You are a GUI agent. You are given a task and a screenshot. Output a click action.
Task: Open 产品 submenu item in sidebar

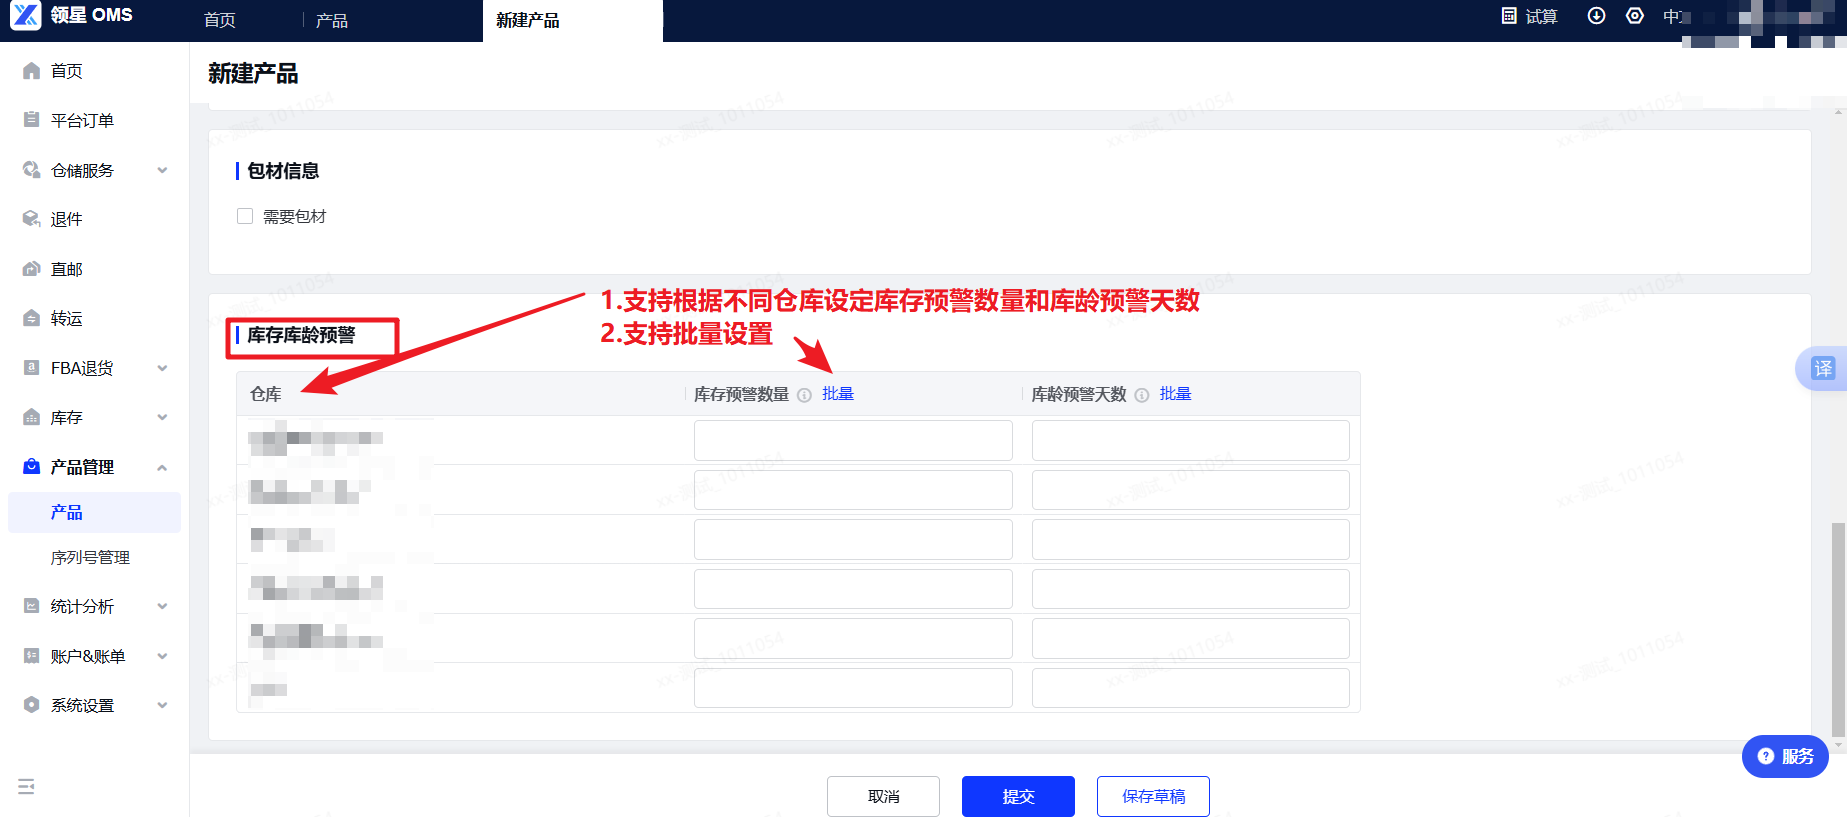(94, 512)
